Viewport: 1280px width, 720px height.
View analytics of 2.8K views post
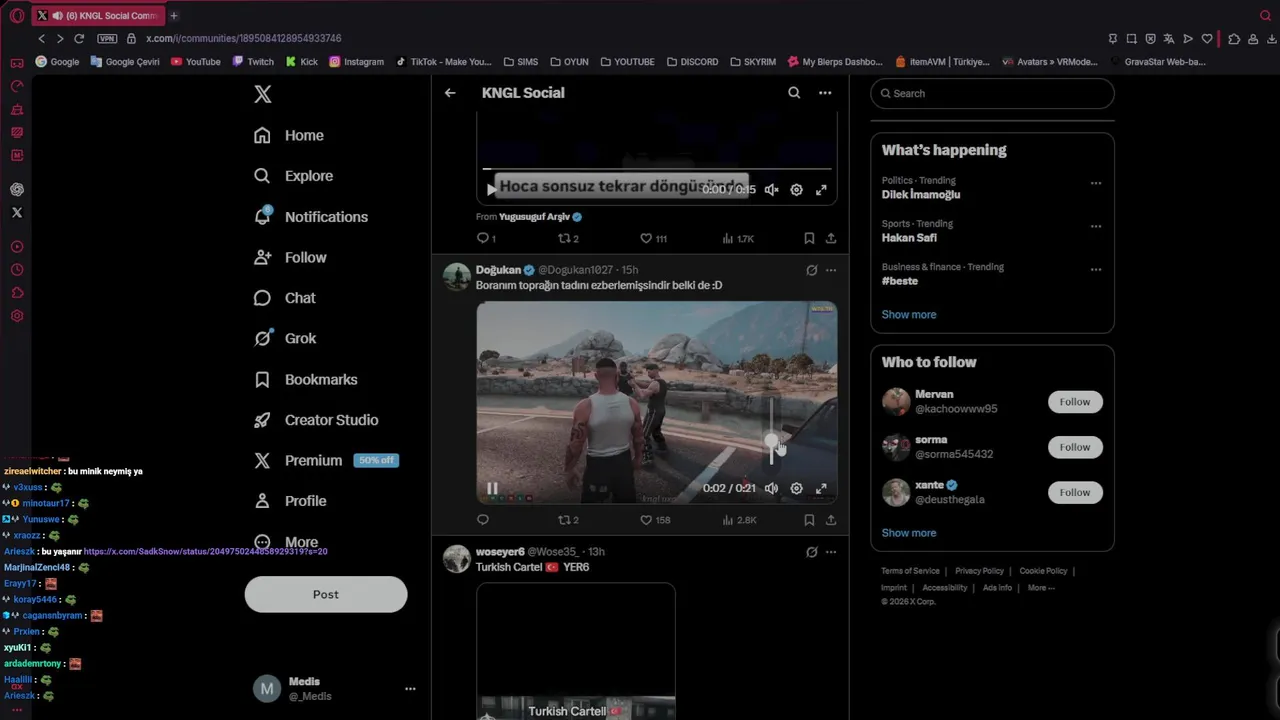pyautogui.click(x=739, y=520)
